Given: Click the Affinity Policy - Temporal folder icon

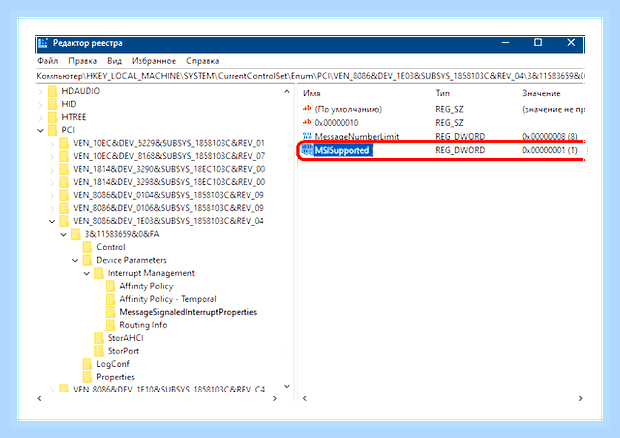Looking at the screenshot, I should (111, 299).
